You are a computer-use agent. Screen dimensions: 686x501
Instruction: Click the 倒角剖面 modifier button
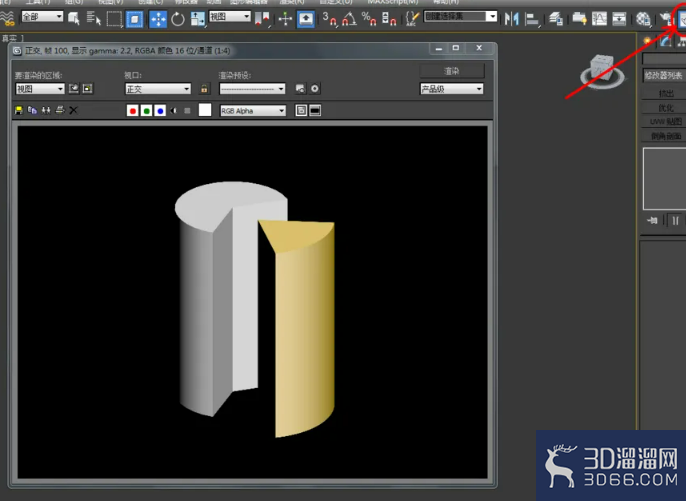664,136
